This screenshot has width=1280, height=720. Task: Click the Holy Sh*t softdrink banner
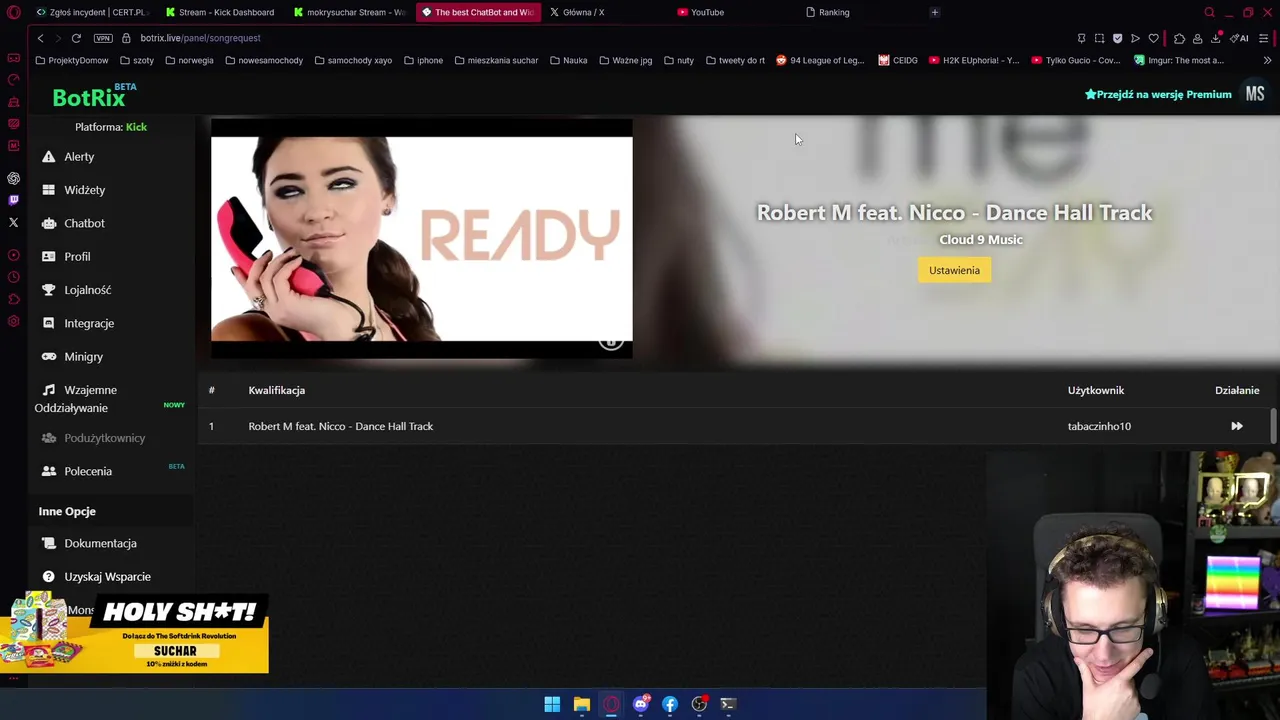click(x=135, y=633)
